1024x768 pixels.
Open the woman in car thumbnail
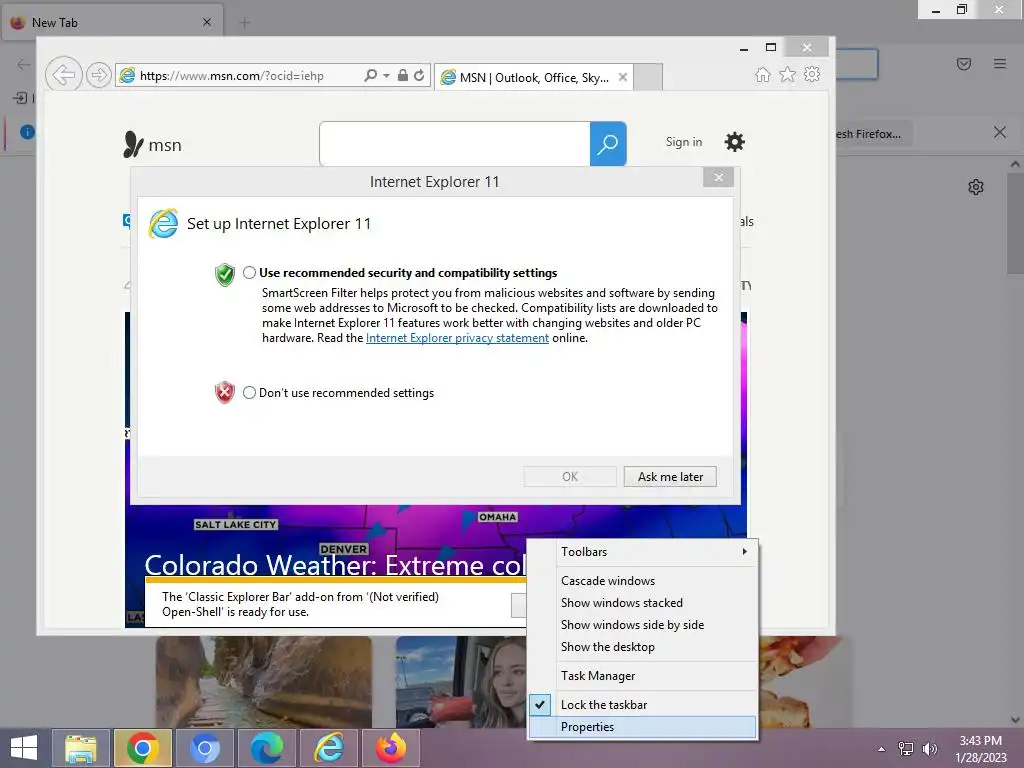tap(460, 682)
